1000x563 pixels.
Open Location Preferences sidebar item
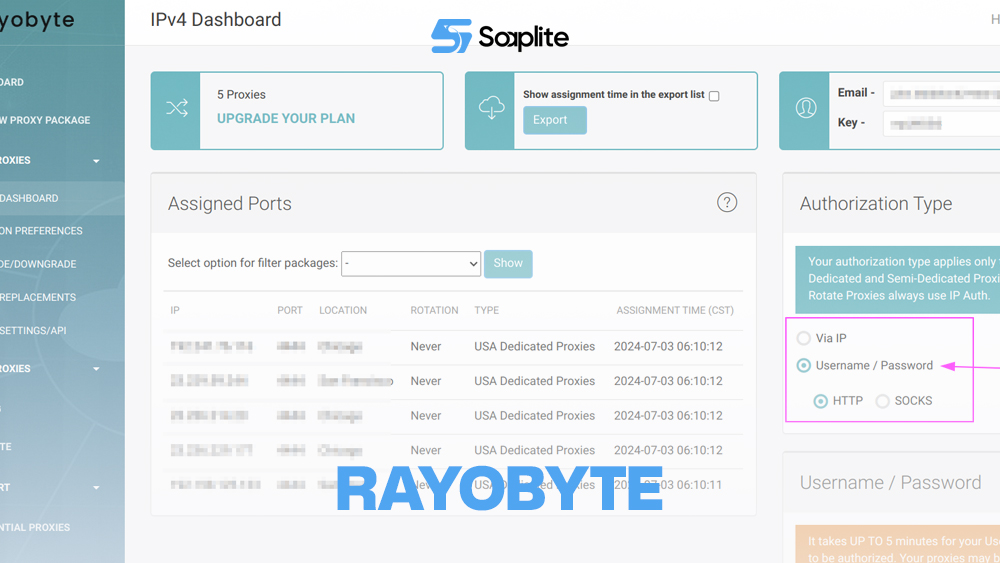pos(41,231)
